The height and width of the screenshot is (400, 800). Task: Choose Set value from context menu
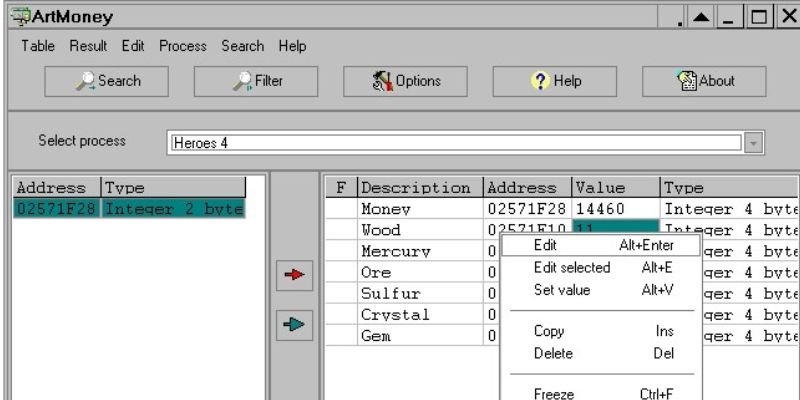coord(601,290)
